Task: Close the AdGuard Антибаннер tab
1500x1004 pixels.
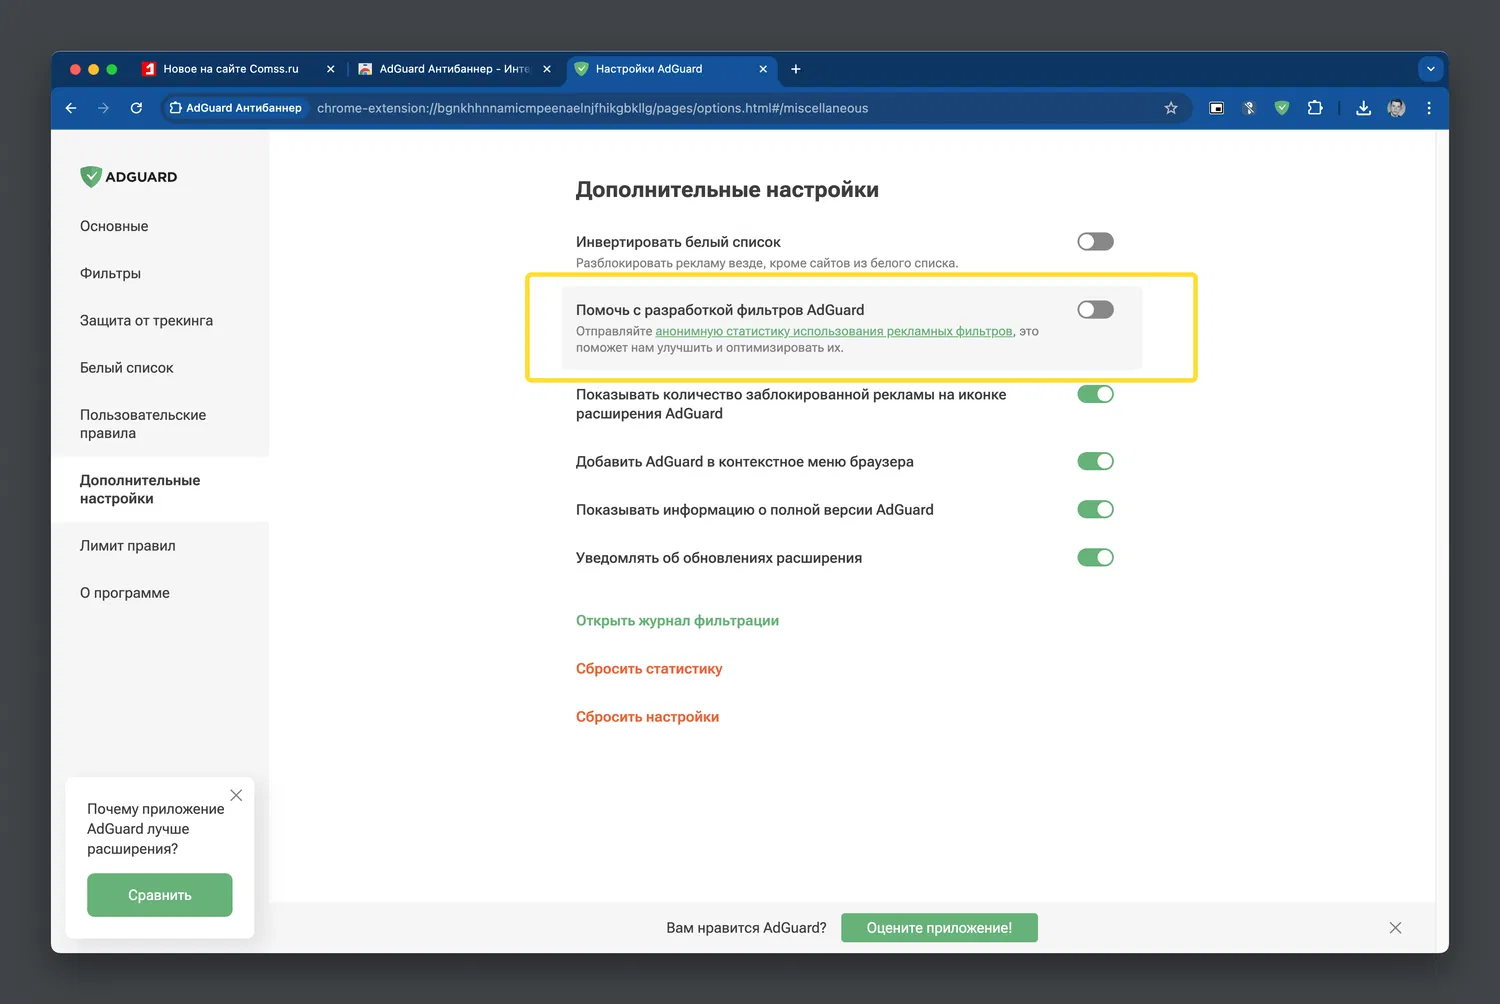Action: click(x=547, y=69)
